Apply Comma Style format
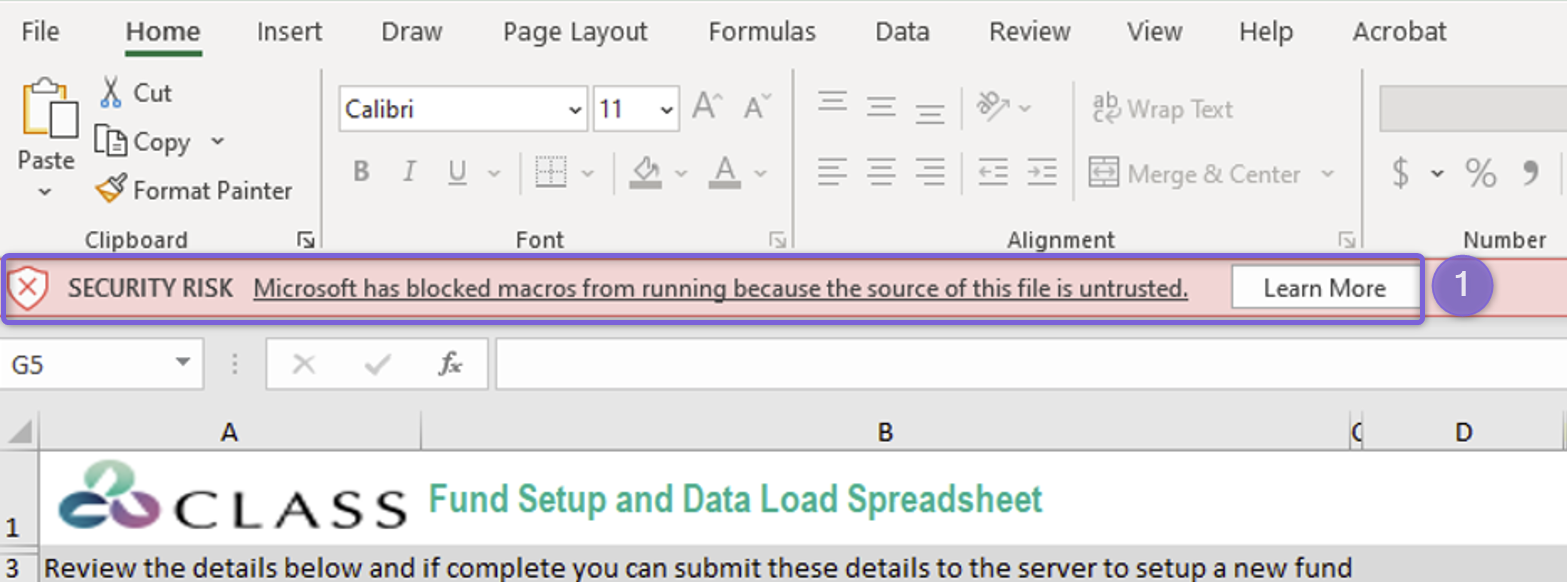 click(x=1530, y=173)
